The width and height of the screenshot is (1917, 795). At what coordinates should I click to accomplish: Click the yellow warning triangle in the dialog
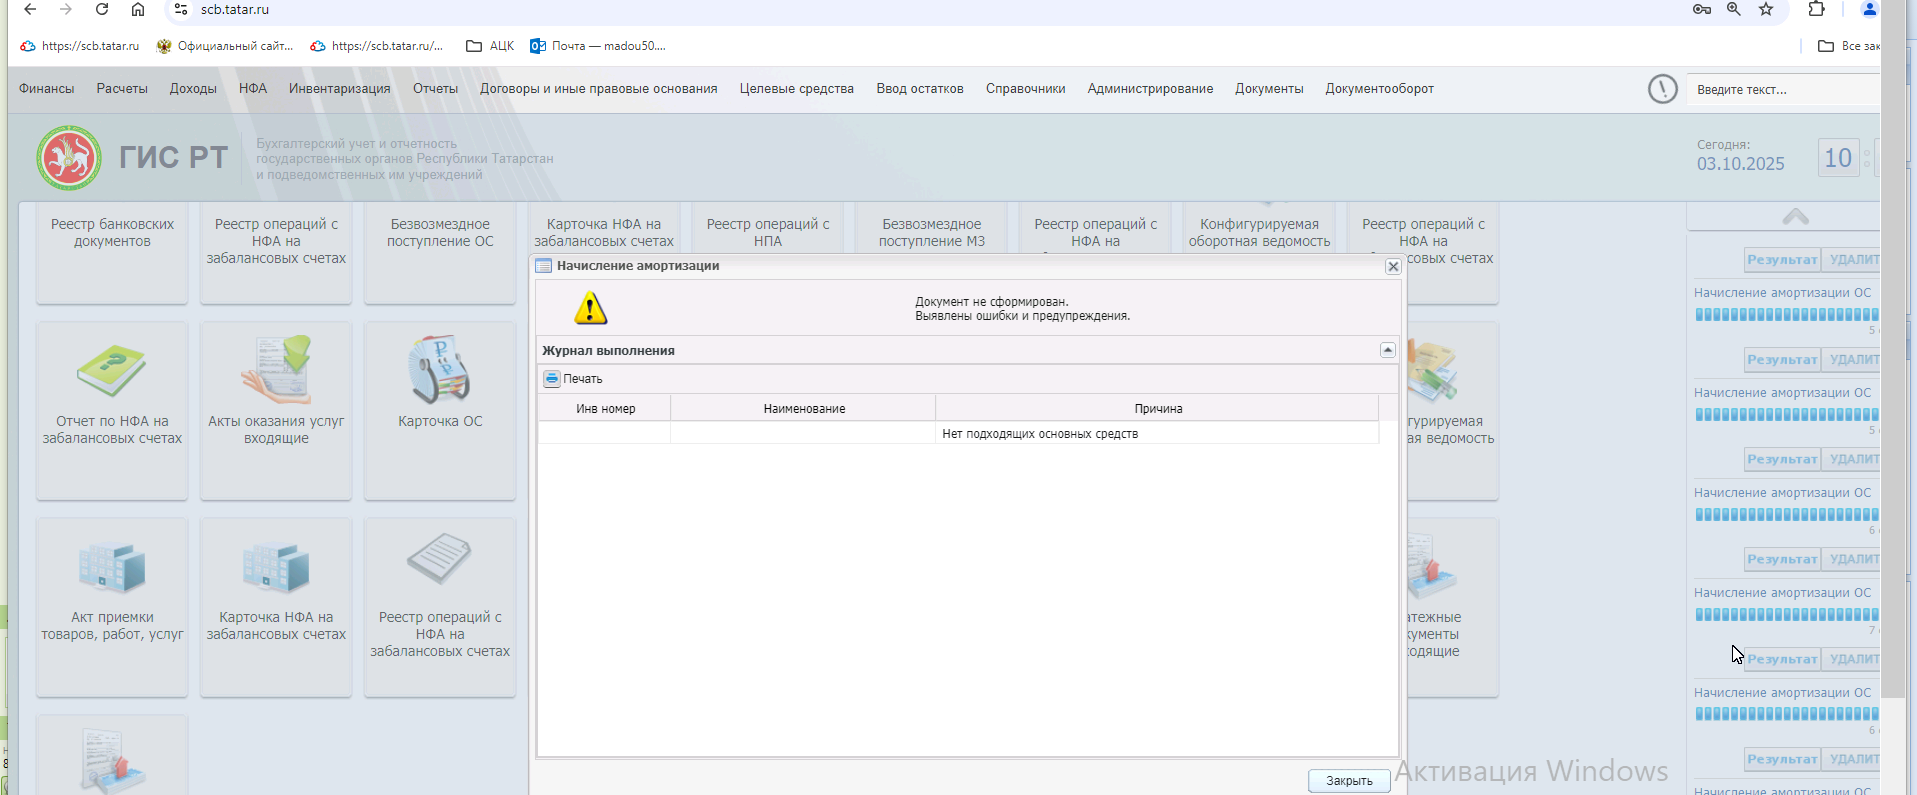coord(591,308)
